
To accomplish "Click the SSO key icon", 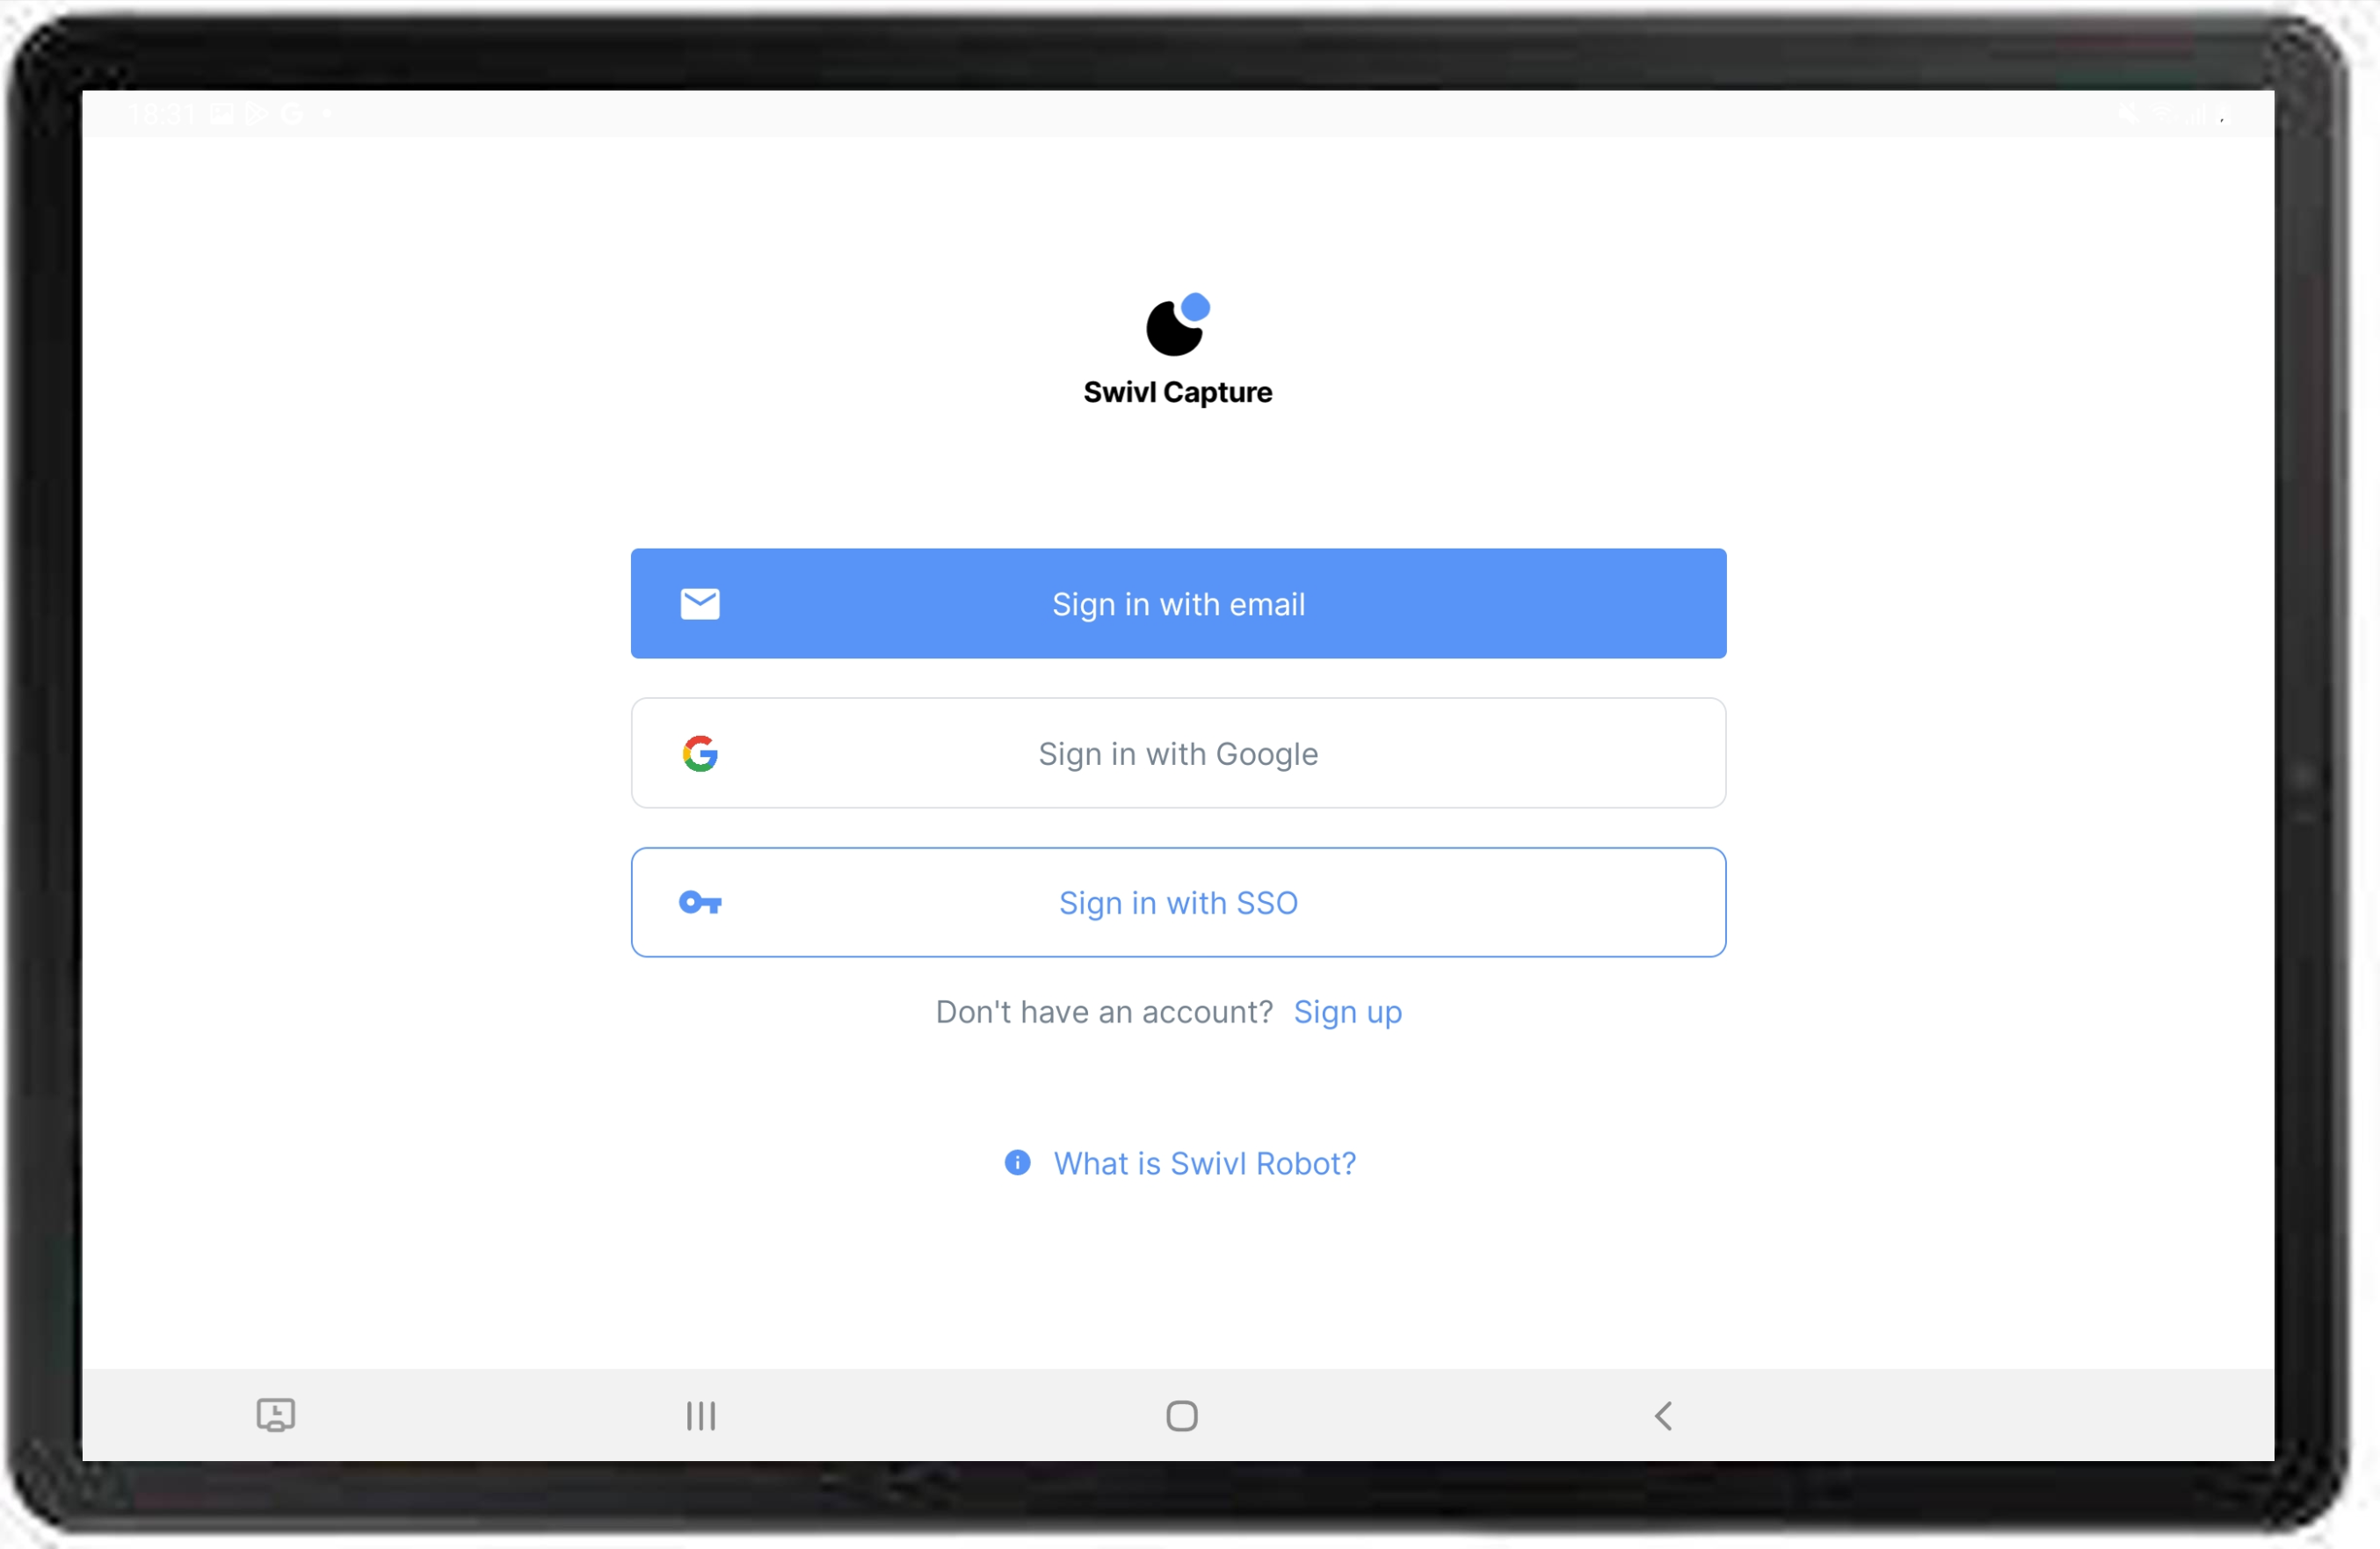I will coord(700,900).
